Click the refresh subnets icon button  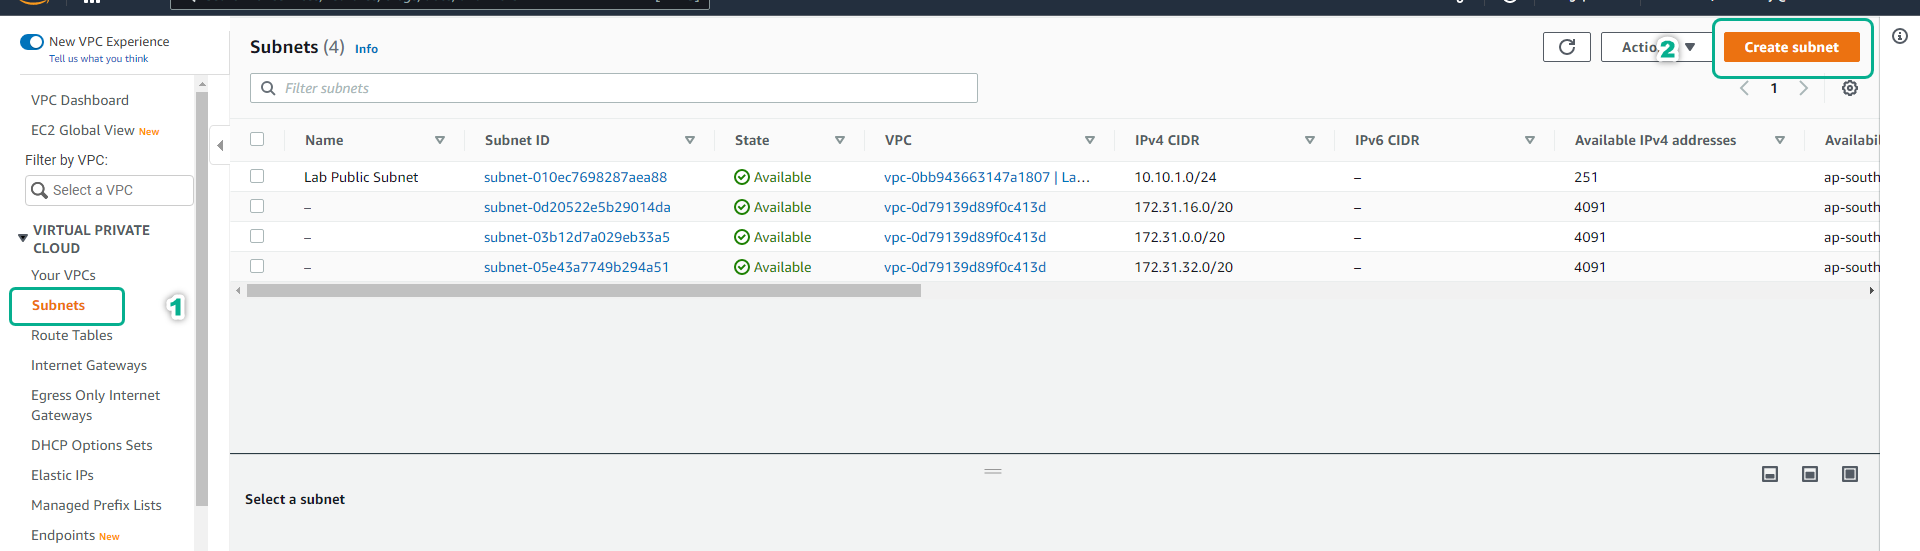1566,47
